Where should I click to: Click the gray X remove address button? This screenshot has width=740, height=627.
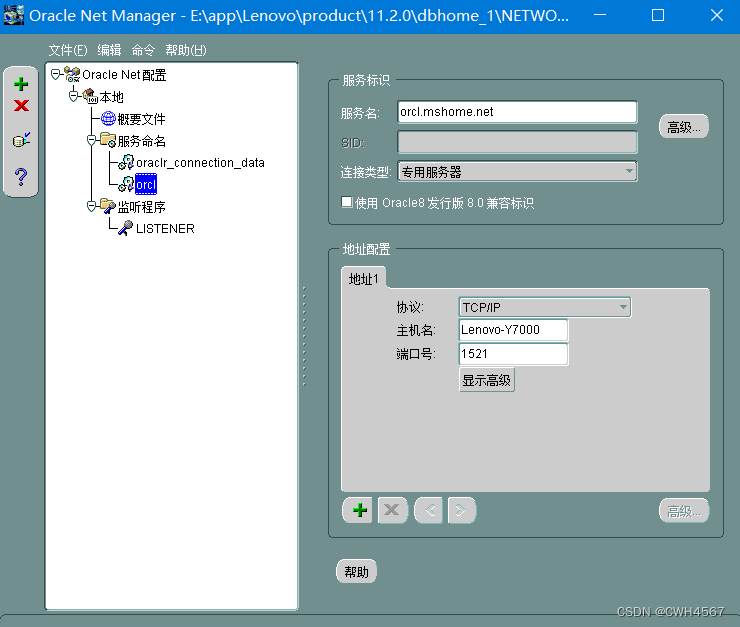pos(392,510)
